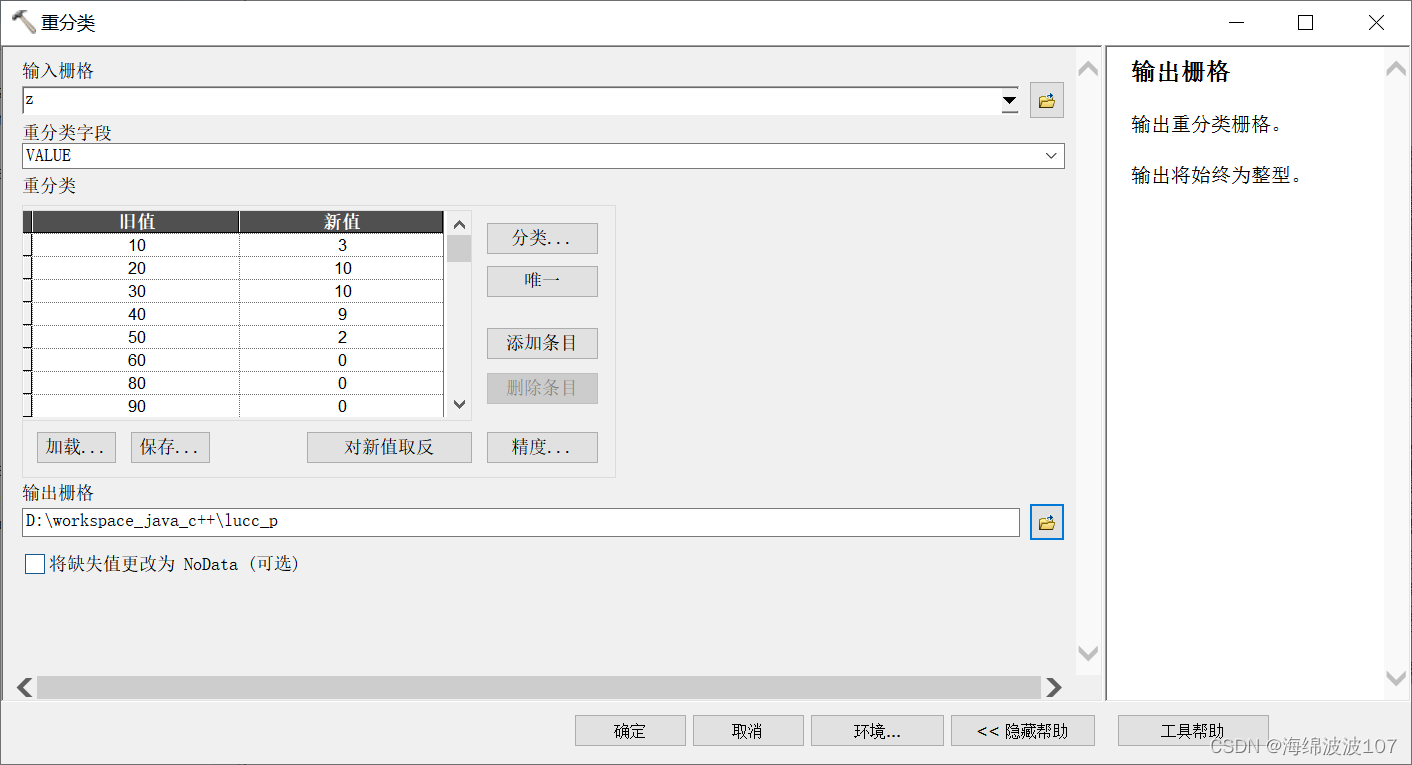Screen dimensions: 1412x765
Task: Click the 分类... button
Action: click(542, 238)
